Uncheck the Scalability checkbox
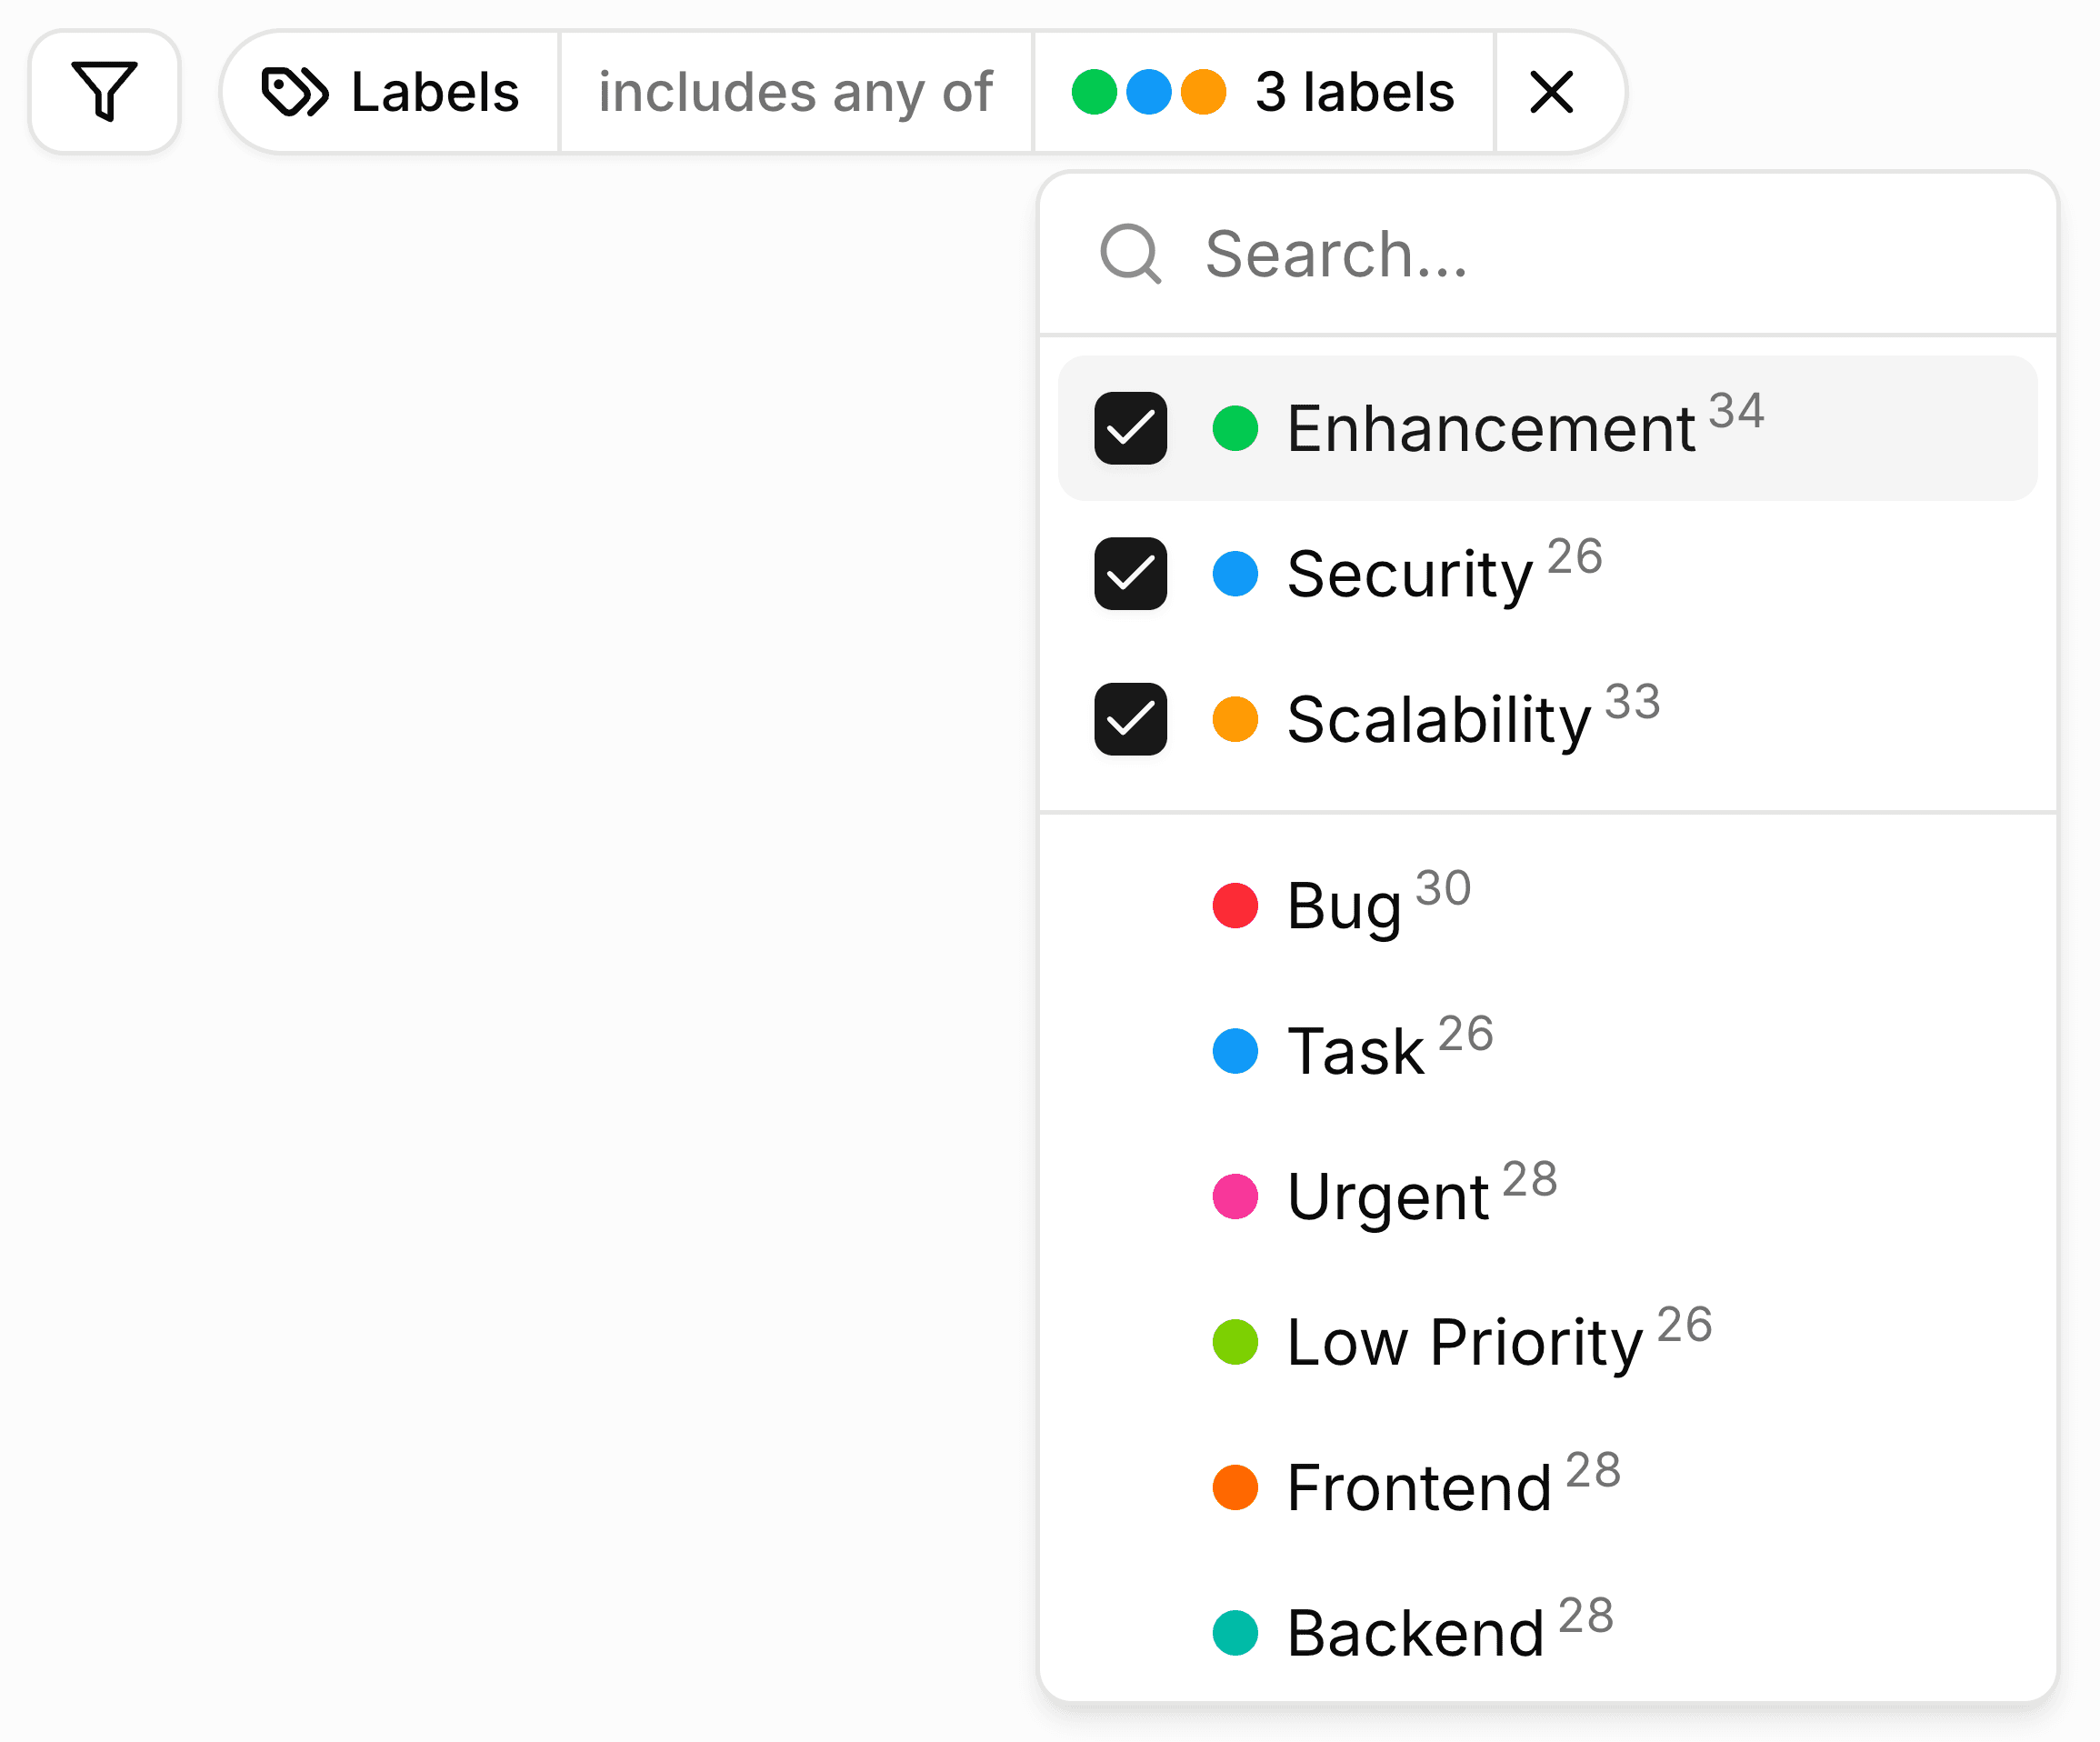 point(1130,719)
